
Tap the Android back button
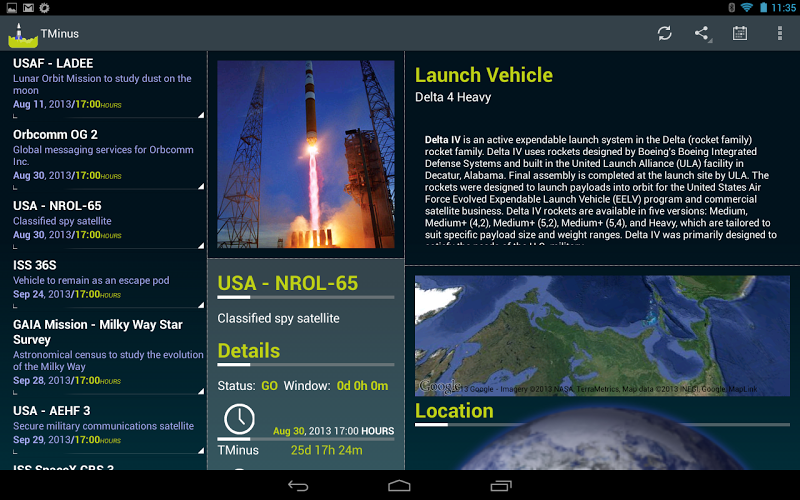coord(298,485)
